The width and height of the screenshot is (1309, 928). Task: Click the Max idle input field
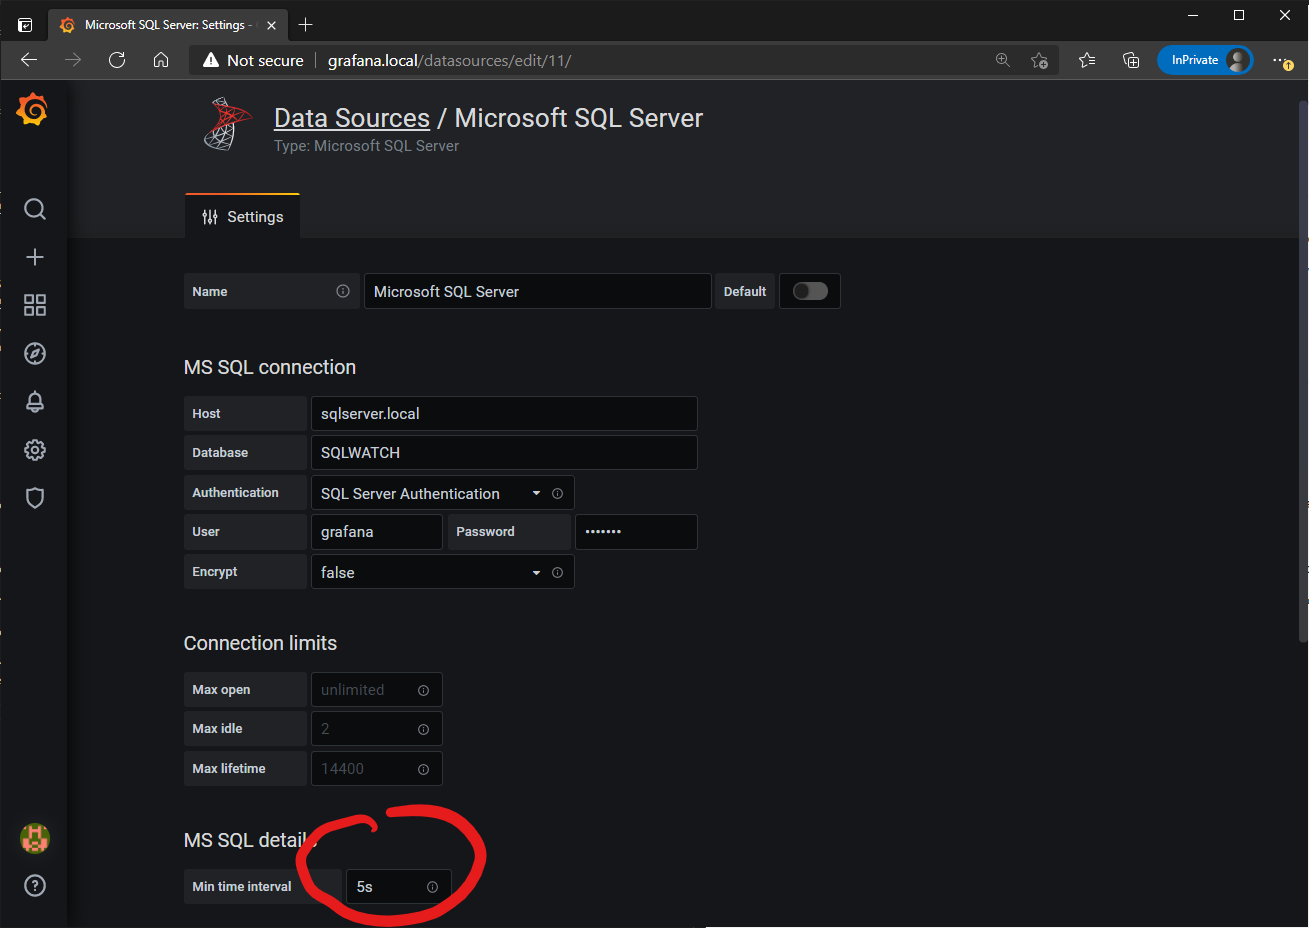coord(377,729)
